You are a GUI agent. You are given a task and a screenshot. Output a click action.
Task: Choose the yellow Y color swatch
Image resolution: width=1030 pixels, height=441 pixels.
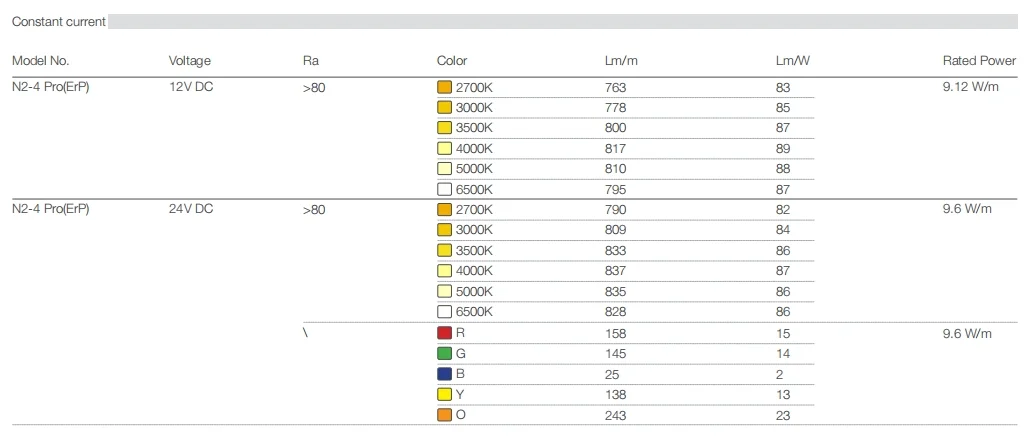[445, 394]
